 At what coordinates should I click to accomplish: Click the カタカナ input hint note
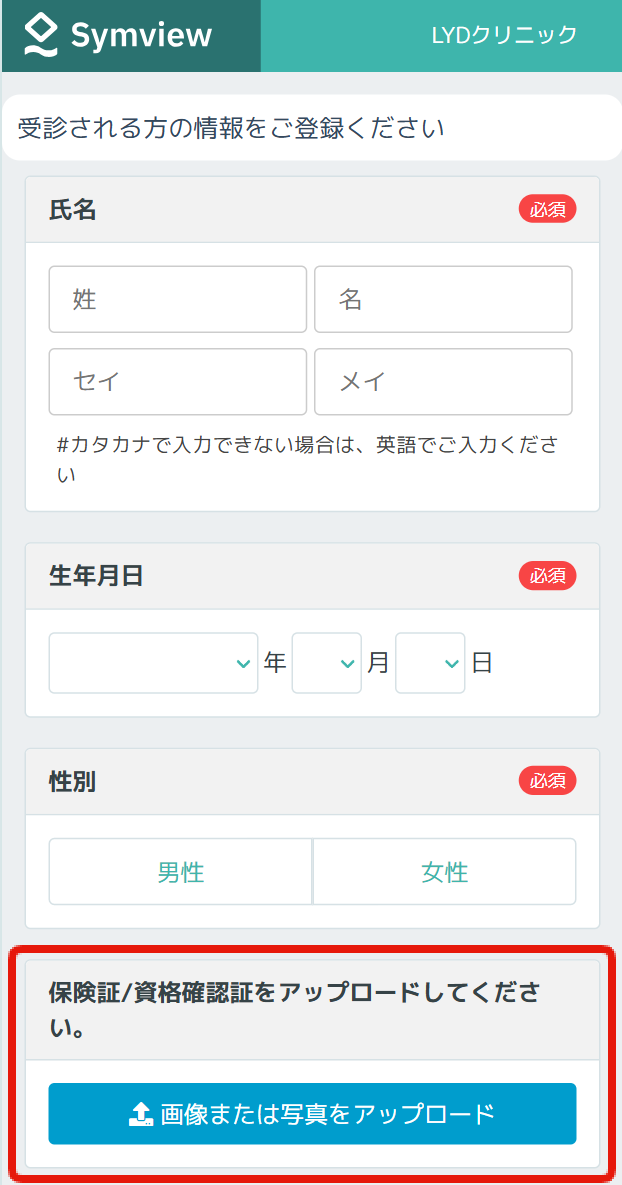(307, 460)
